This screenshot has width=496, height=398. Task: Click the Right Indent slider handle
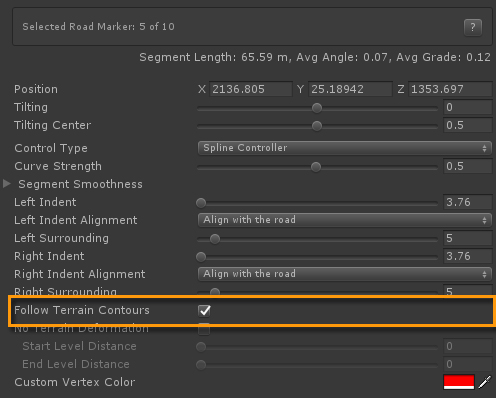(x=201, y=257)
